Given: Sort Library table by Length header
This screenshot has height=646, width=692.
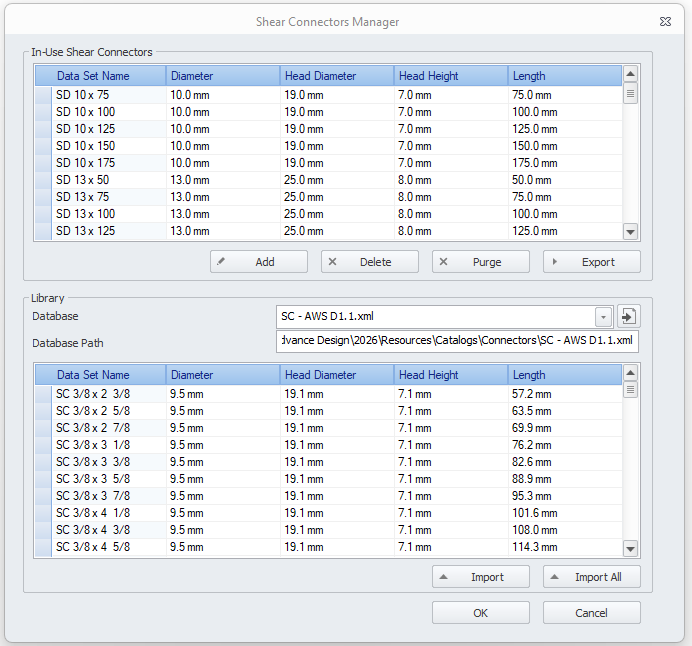Looking at the screenshot, I should pyautogui.click(x=565, y=375).
